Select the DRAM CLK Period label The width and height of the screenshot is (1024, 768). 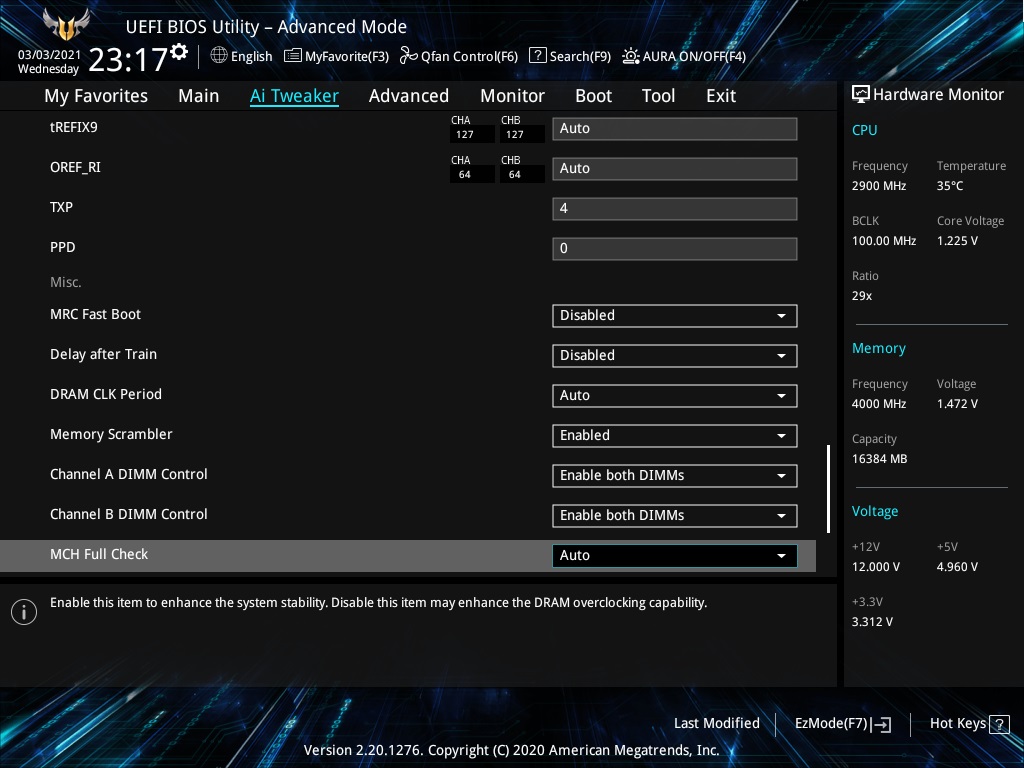point(106,394)
